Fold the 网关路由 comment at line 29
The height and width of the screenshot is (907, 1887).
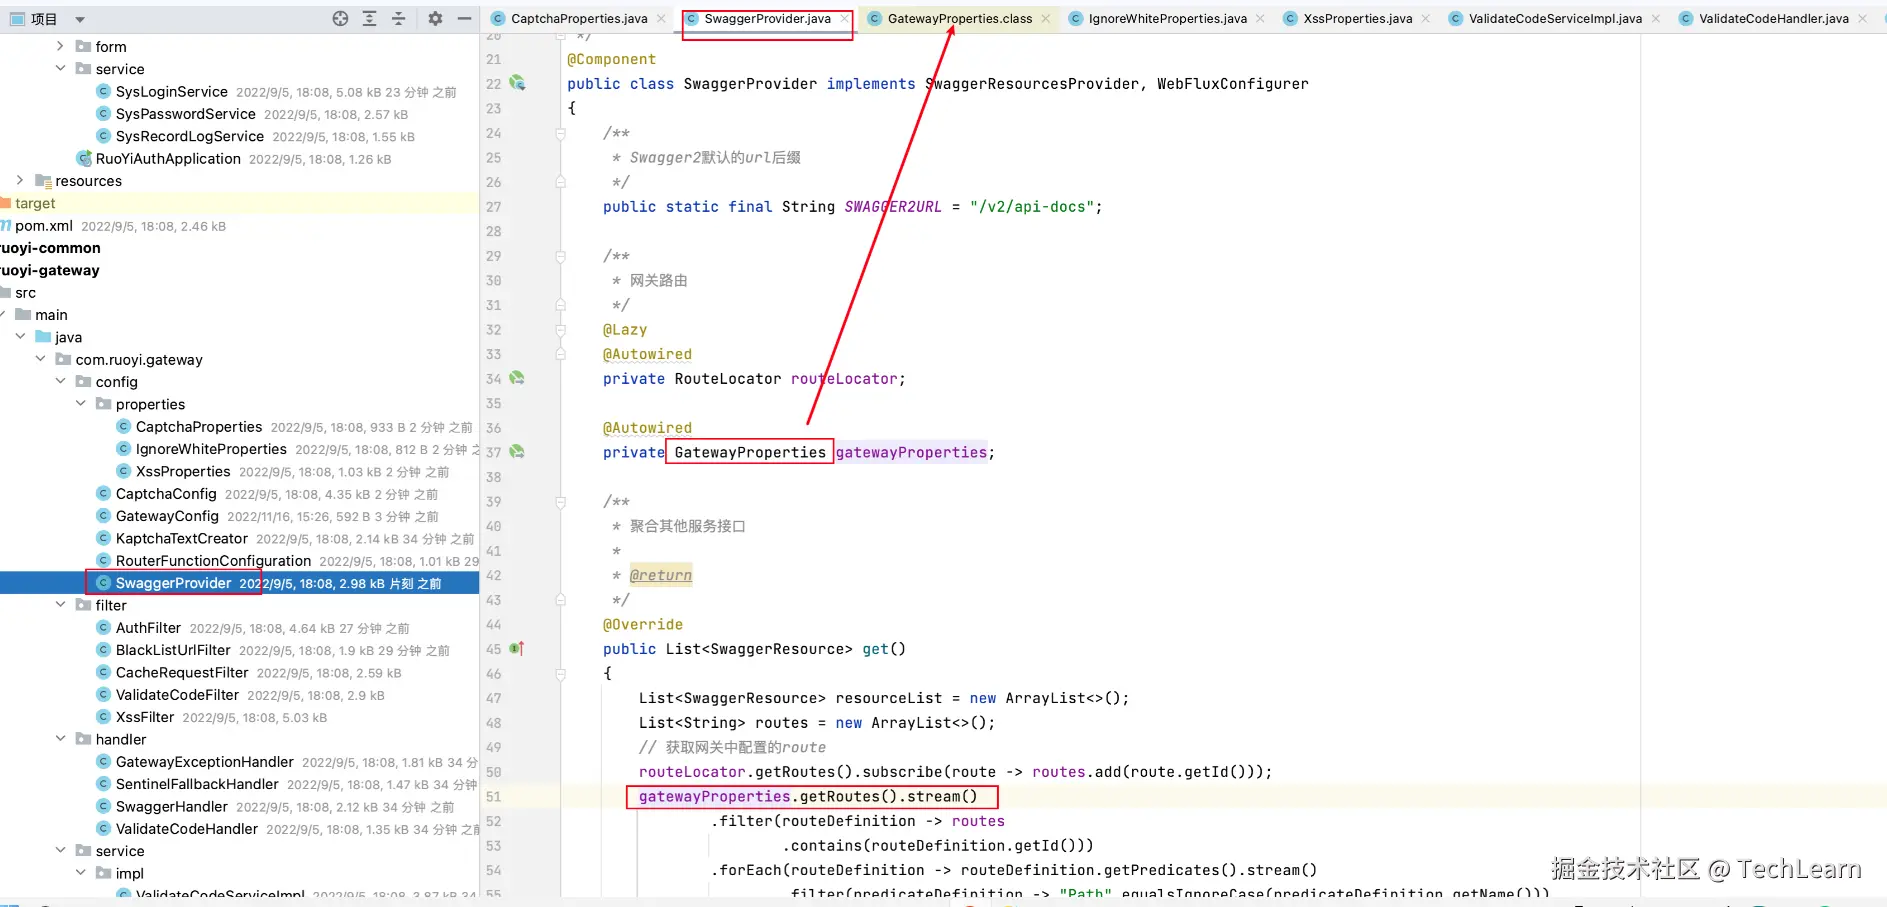(x=561, y=256)
